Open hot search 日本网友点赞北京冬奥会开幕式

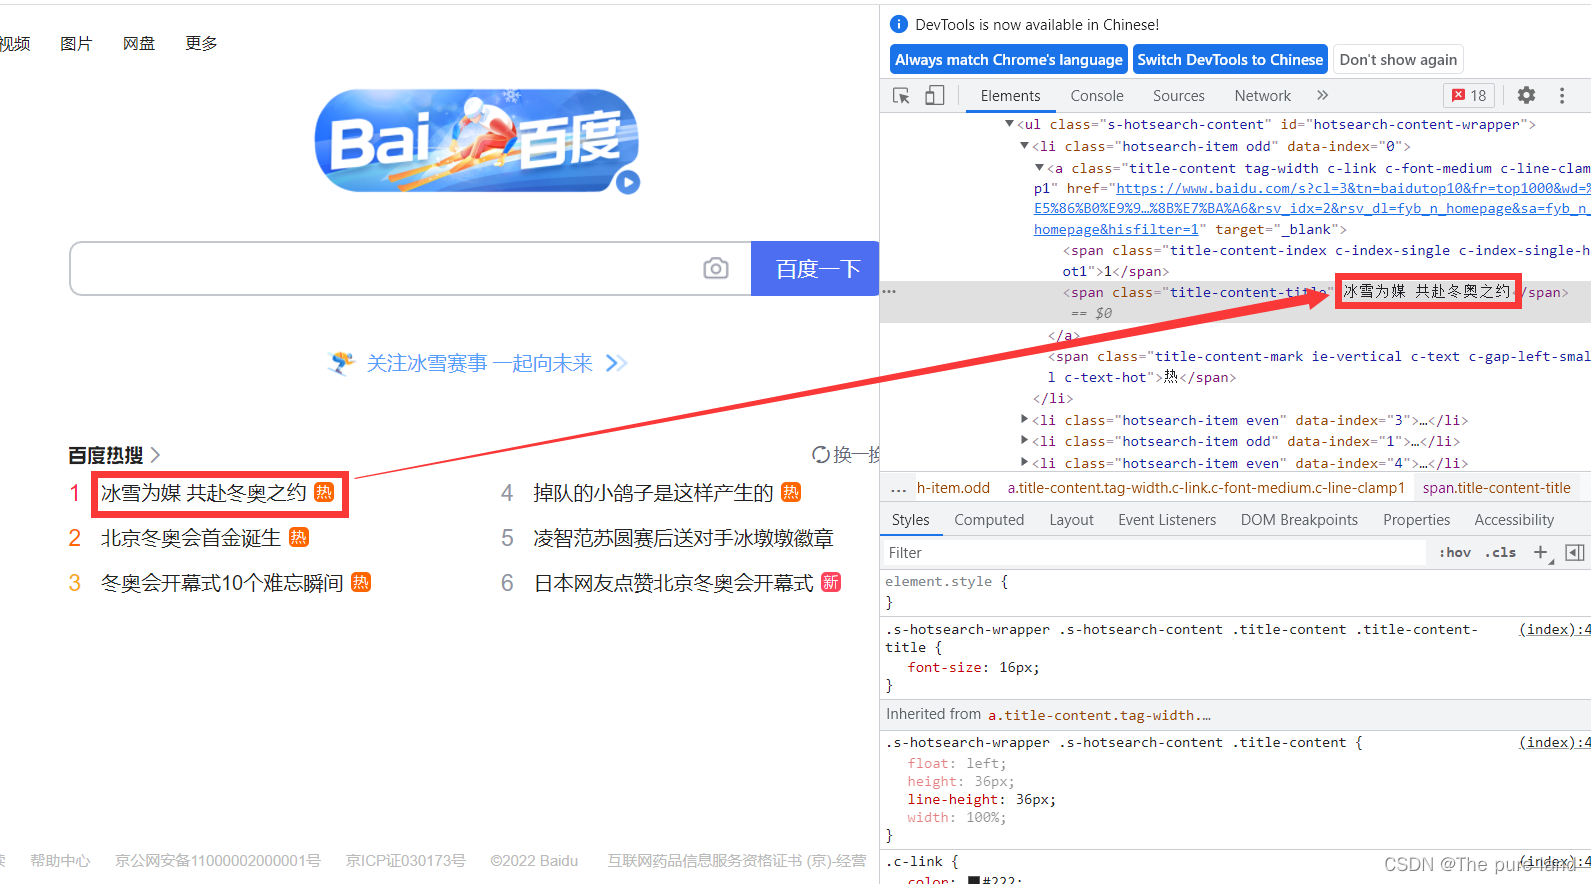click(x=673, y=583)
